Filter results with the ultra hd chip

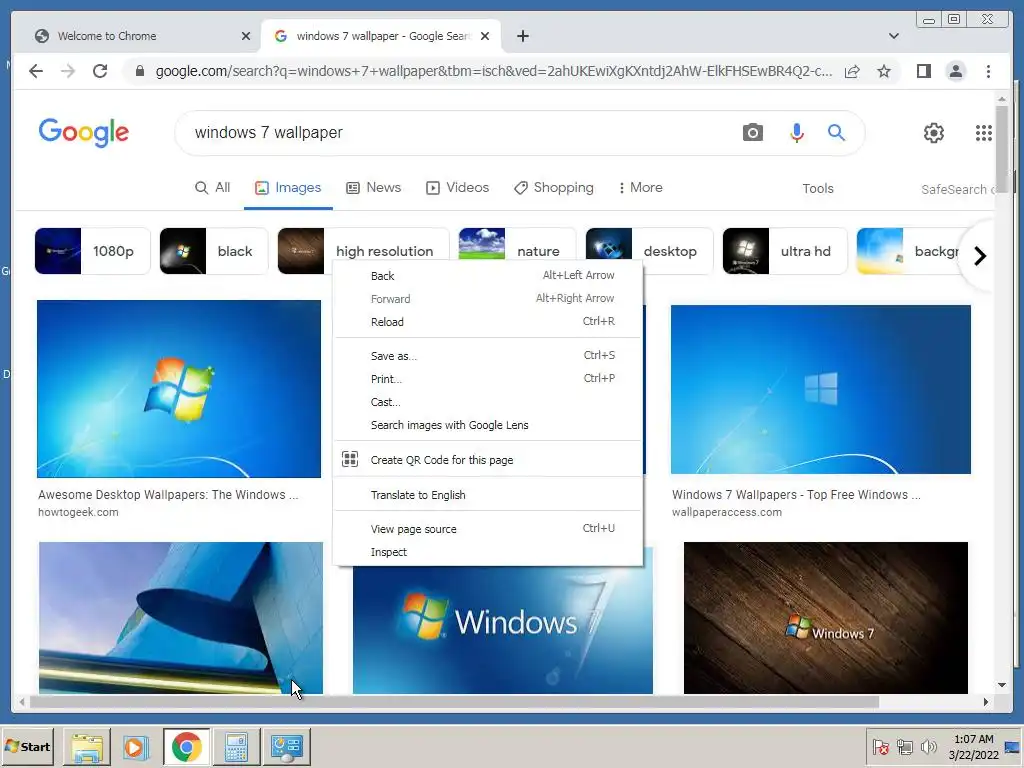(x=784, y=251)
